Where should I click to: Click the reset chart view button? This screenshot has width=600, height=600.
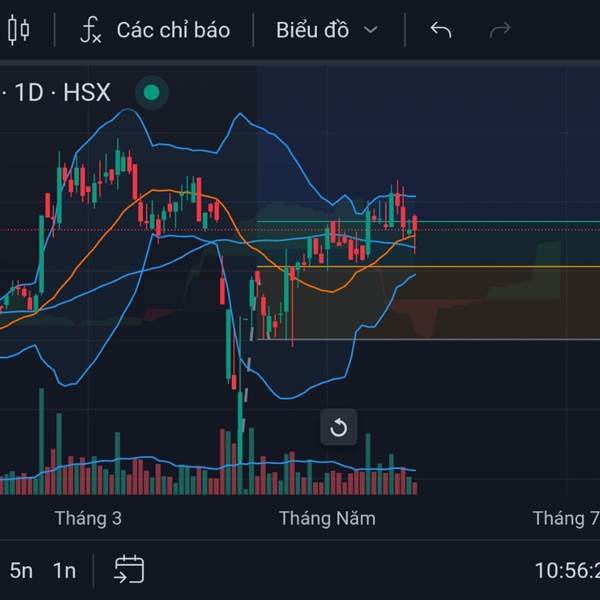(339, 427)
